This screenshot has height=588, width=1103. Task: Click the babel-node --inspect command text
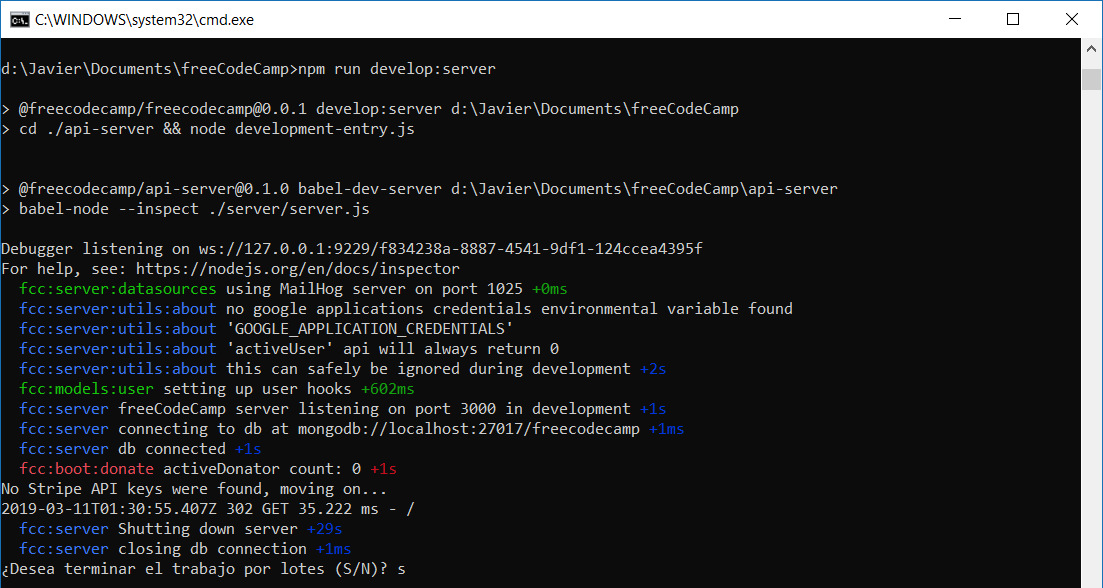195,208
